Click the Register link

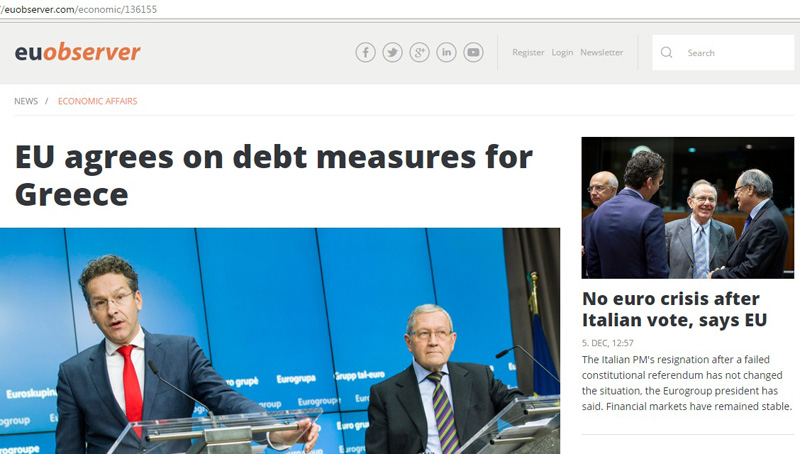528,53
